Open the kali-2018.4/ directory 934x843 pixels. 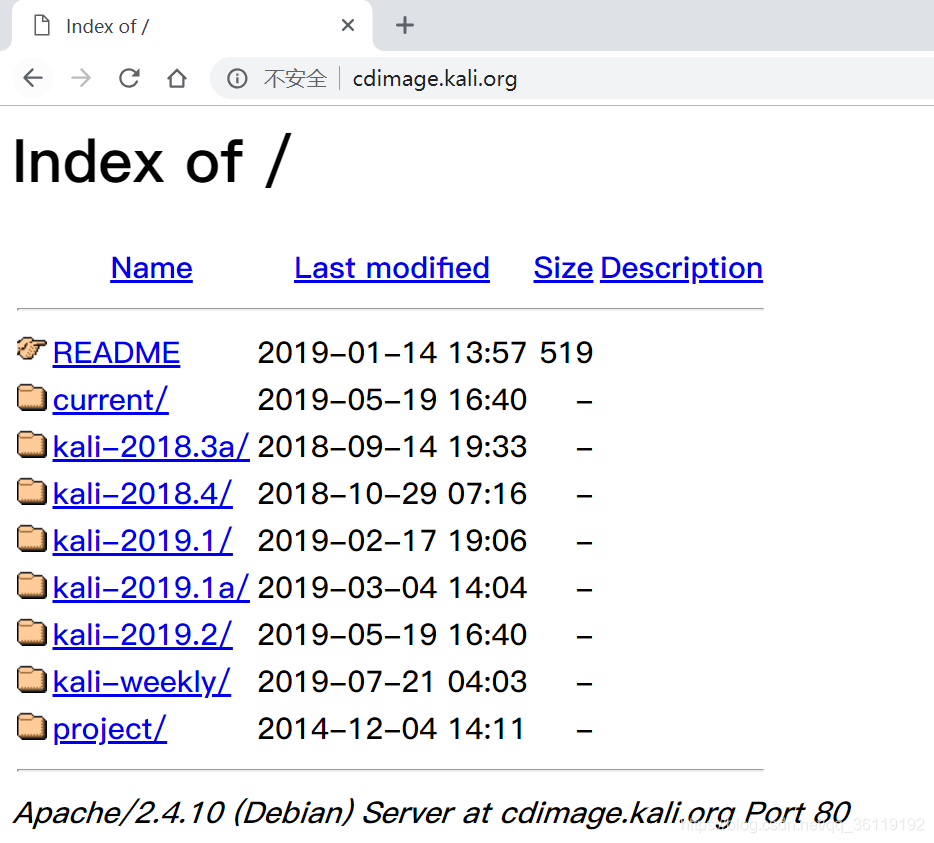(142, 494)
